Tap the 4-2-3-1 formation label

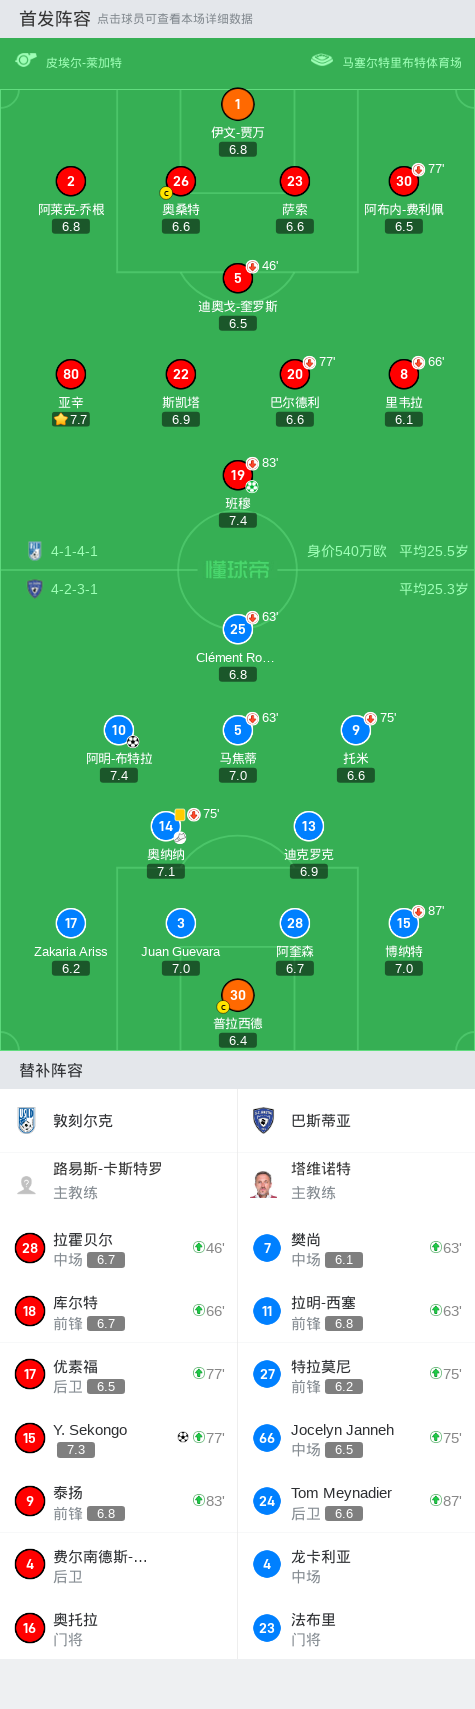[74, 589]
